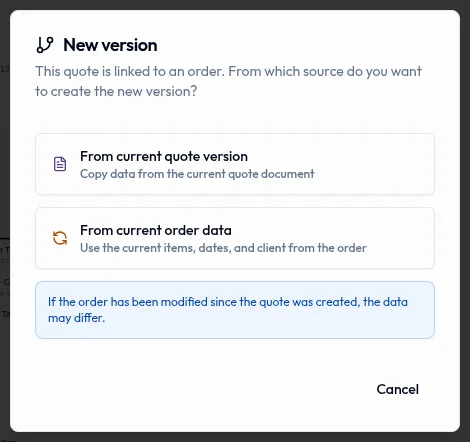Cancel the new version dialog

(398, 389)
